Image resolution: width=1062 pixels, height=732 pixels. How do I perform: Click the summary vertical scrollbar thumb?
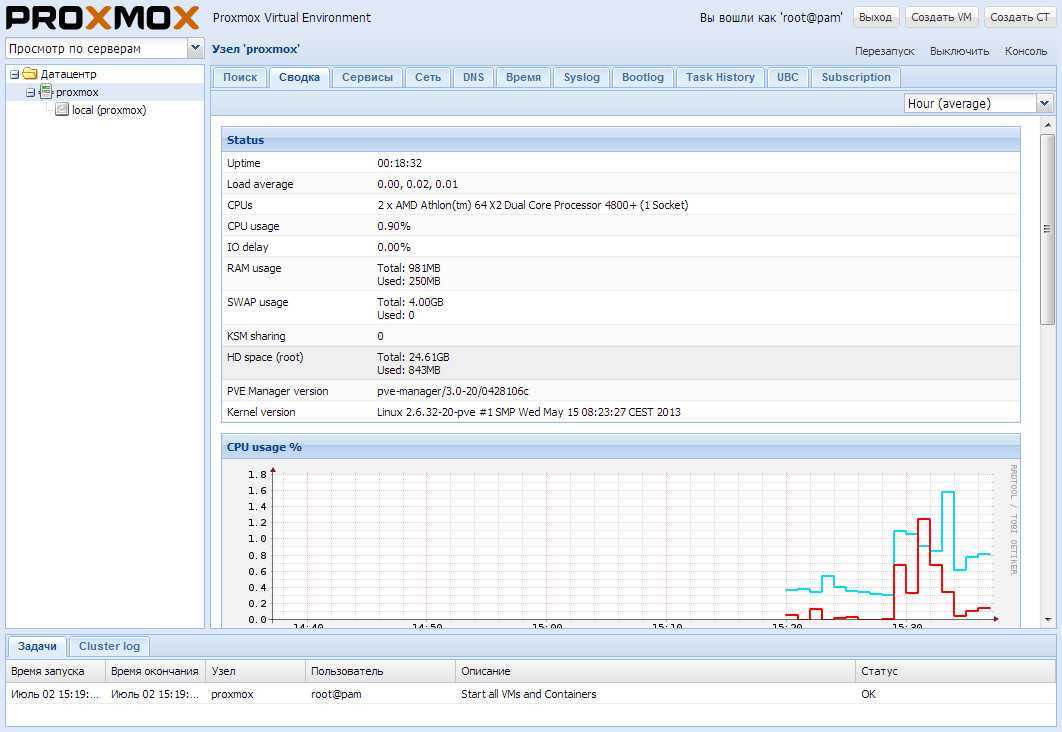coord(1047,229)
